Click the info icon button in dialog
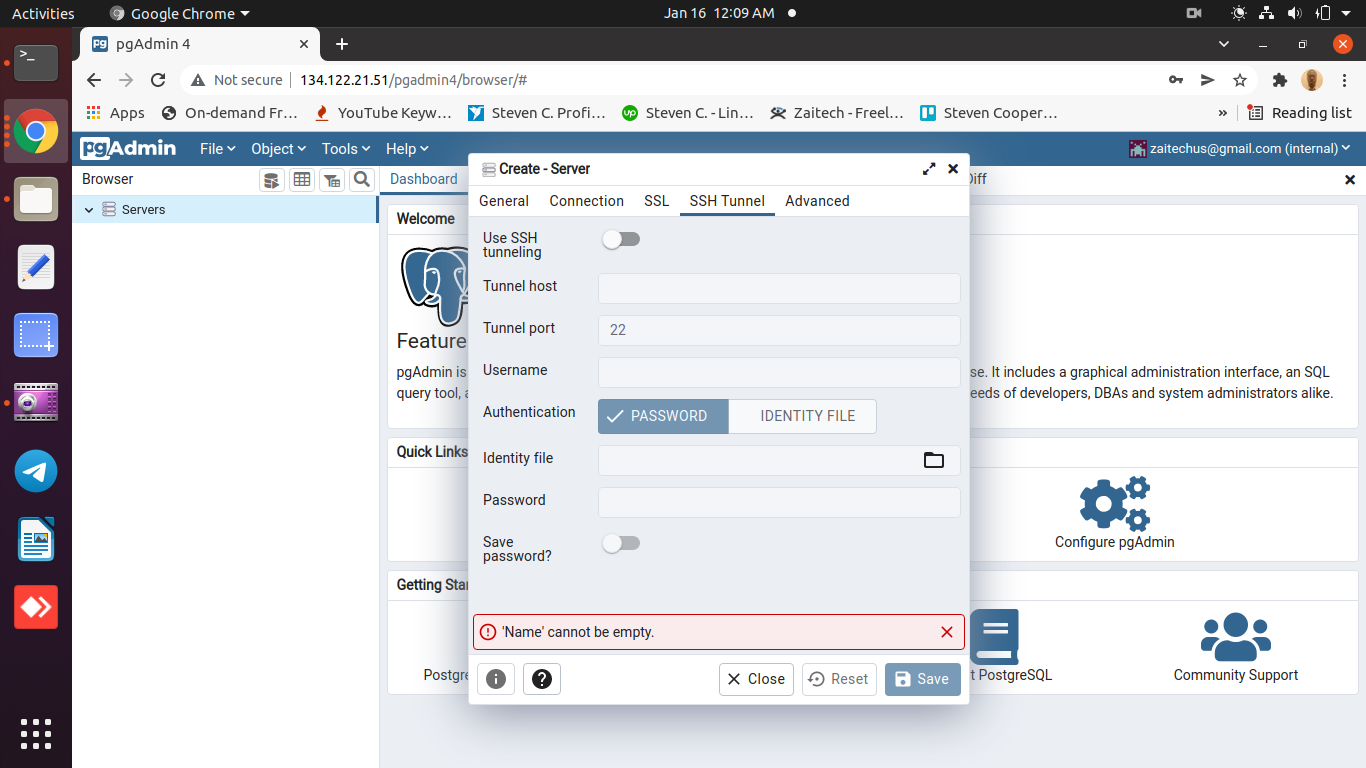The height and width of the screenshot is (768, 1366). click(x=496, y=679)
